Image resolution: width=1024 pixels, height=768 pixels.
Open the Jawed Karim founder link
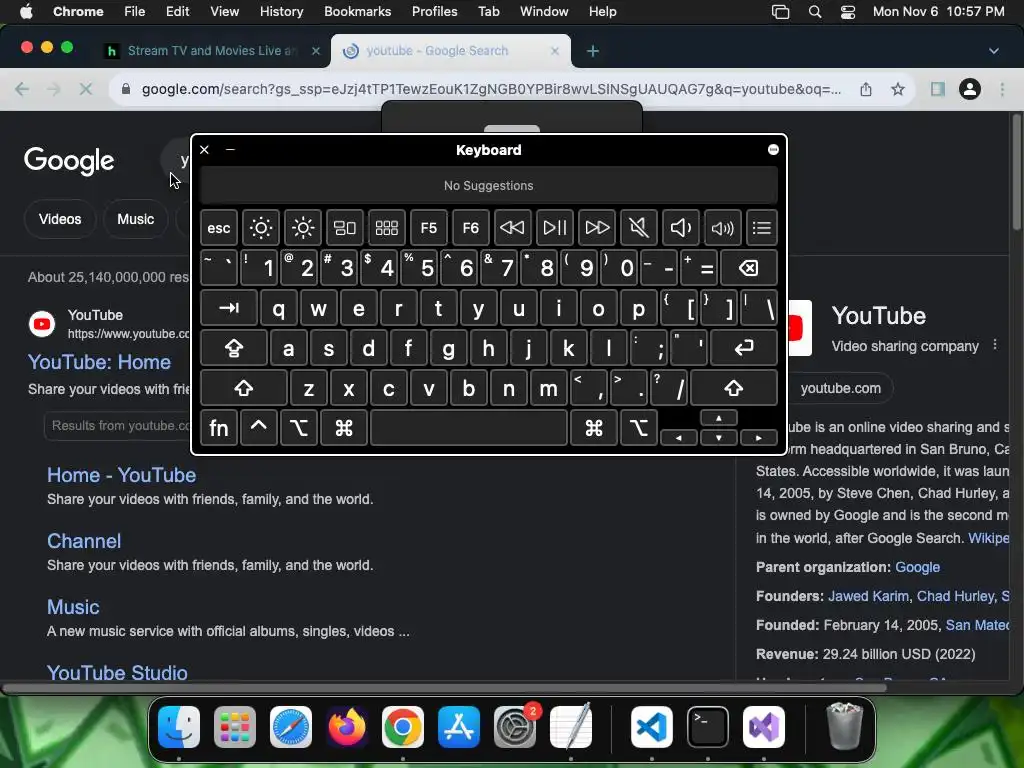(868, 596)
